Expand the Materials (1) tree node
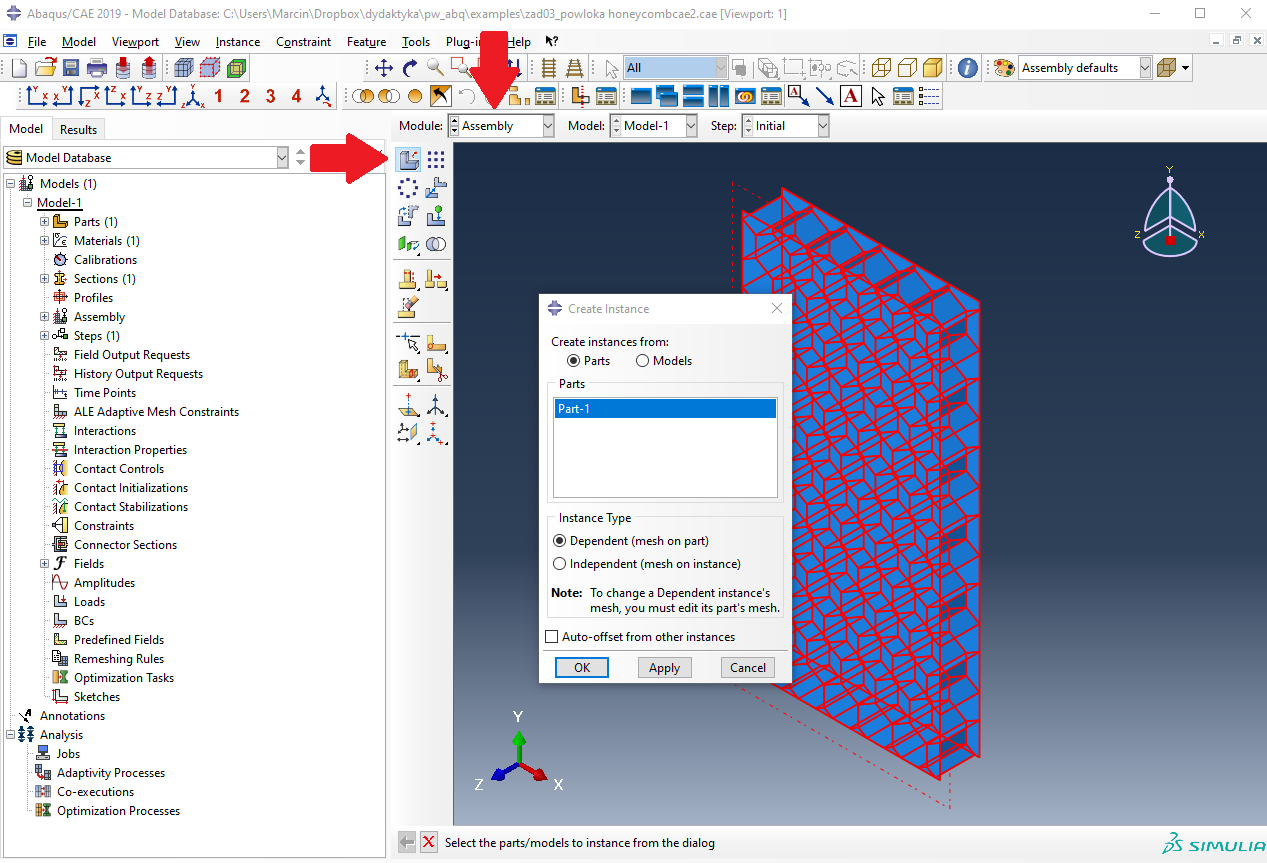This screenshot has height=863, width=1267. [x=44, y=241]
